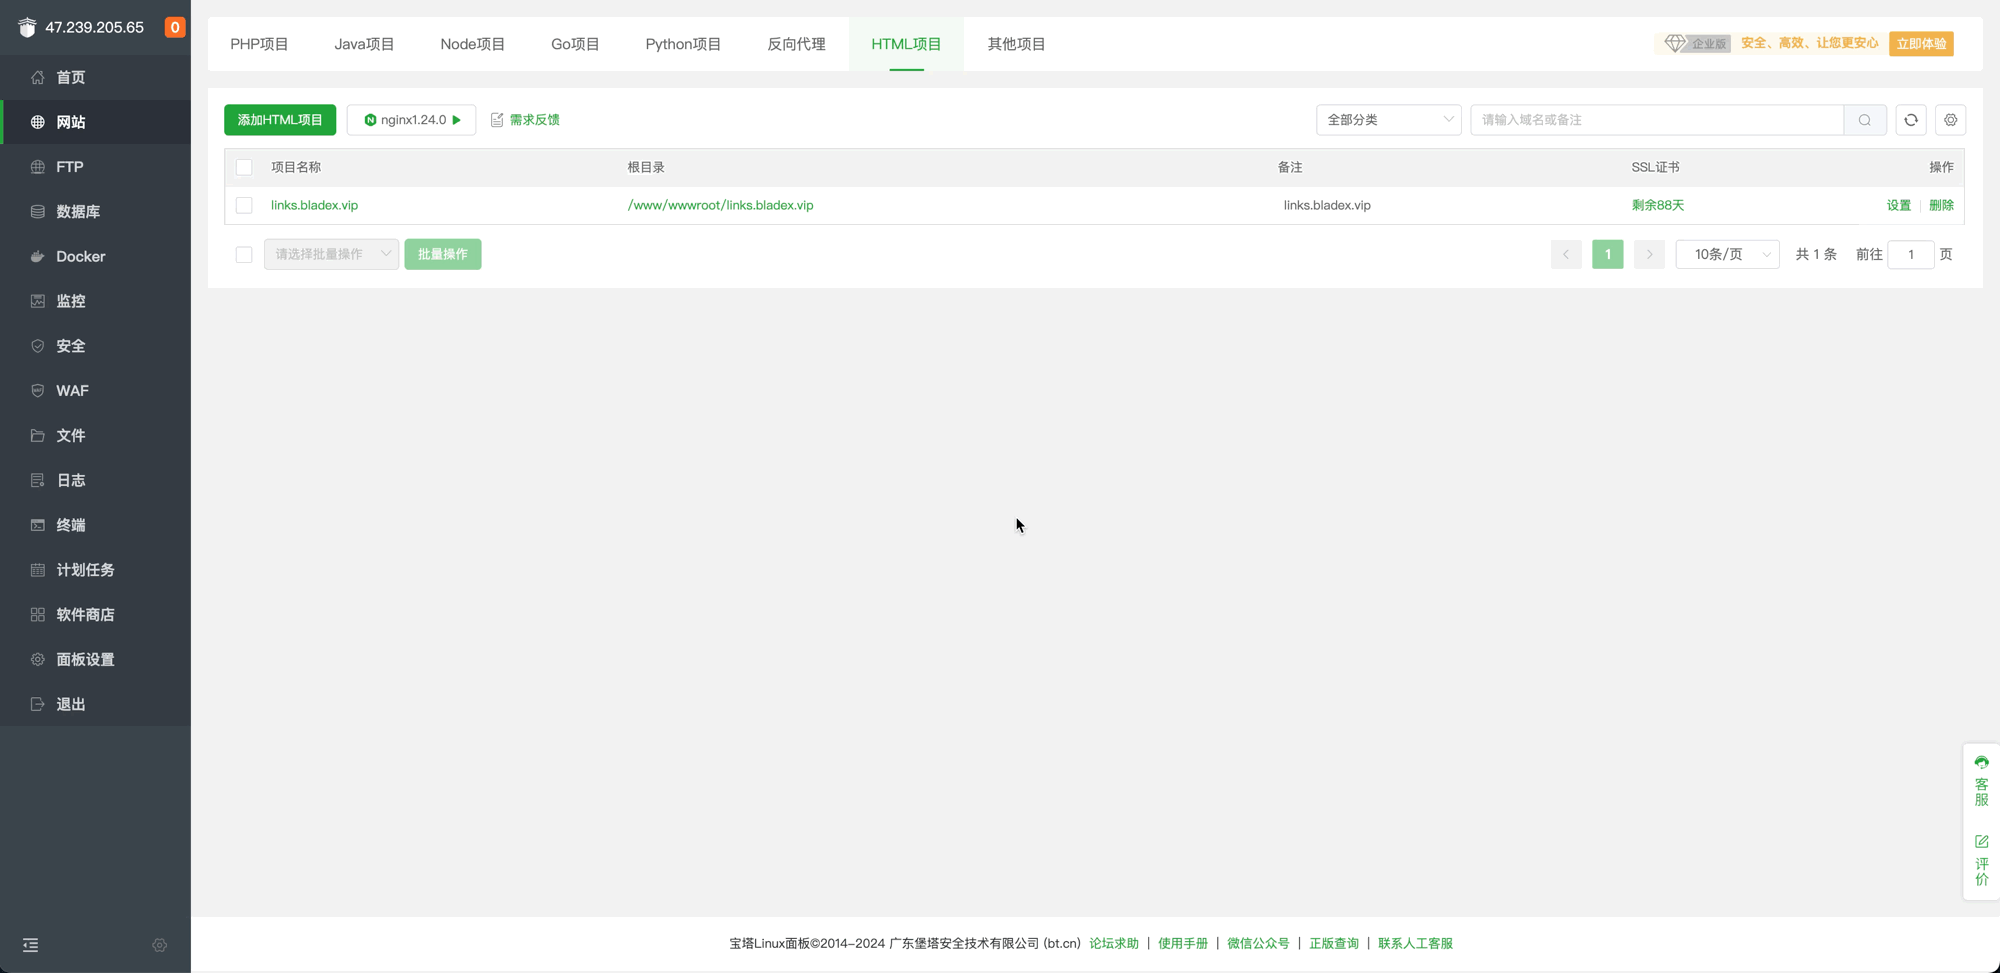Image resolution: width=2000 pixels, height=973 pixels.
Task: Open the 使用手册 footer link
Action: [x=1183, y=943]
